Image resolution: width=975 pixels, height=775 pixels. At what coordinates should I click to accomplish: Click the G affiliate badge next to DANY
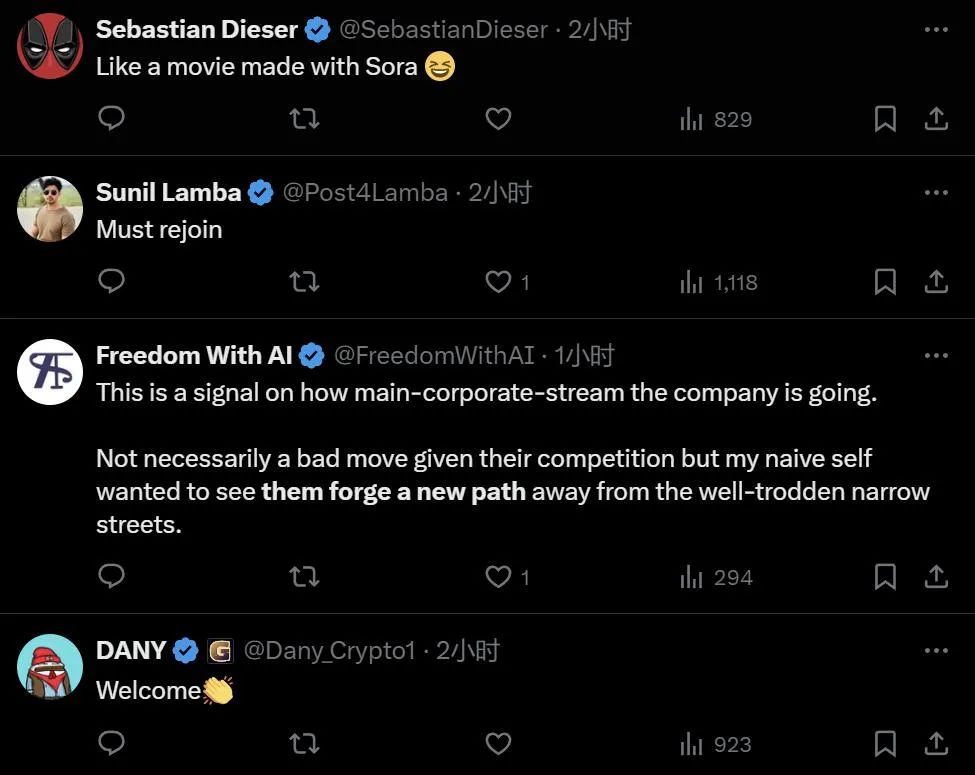[219, 651]
